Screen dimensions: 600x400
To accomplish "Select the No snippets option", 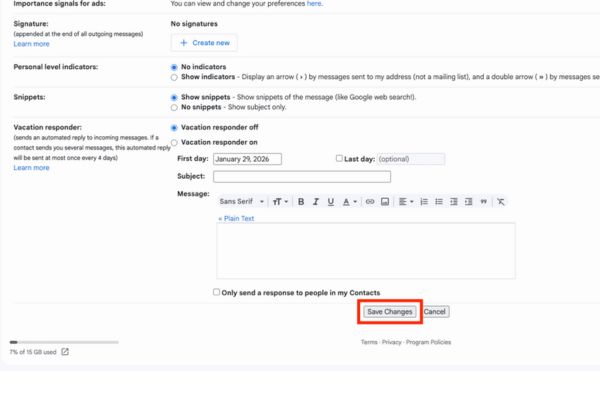I will [x=175, y=107].
